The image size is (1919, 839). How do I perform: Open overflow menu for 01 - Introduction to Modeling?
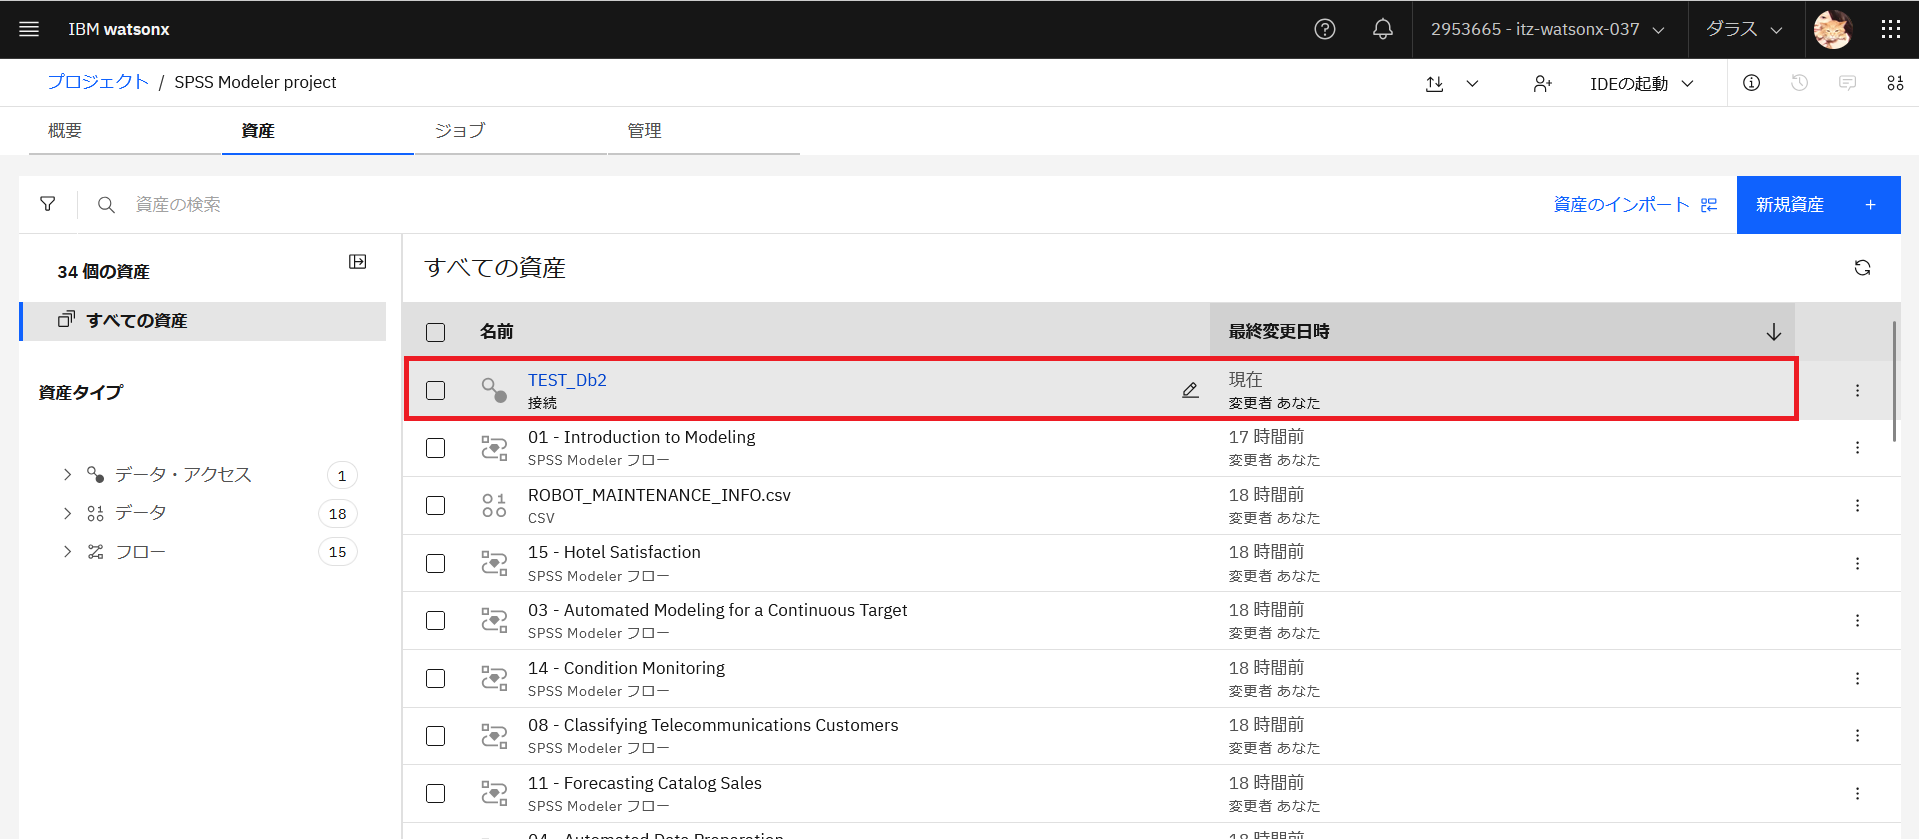[1858, 447]
